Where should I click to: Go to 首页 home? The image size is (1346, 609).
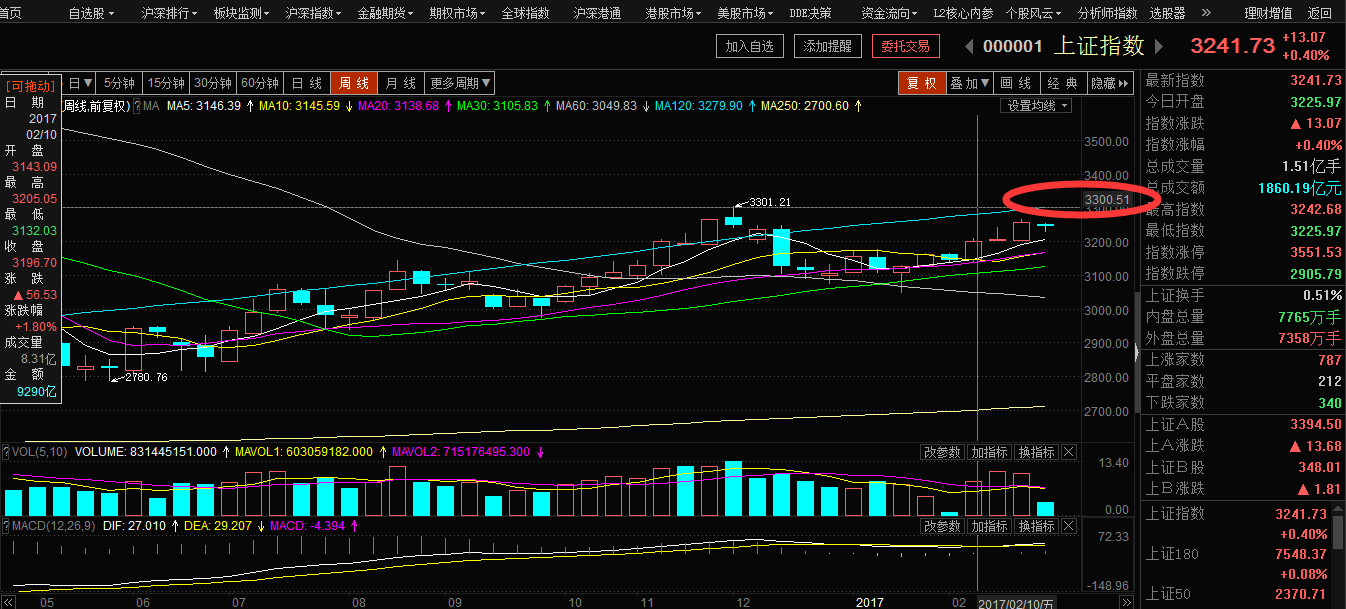click(11, 13)
